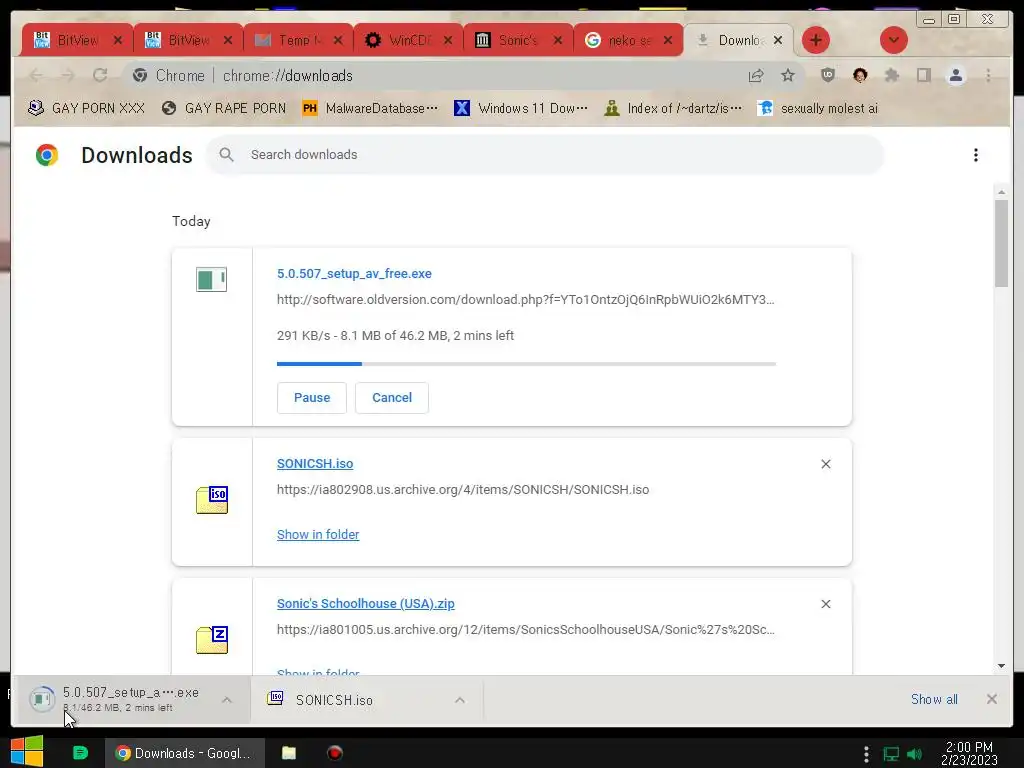Click the page vertical scrollbar thumb
Image resolution: width=1024 pixels, height=768 pixels.
1001,243
